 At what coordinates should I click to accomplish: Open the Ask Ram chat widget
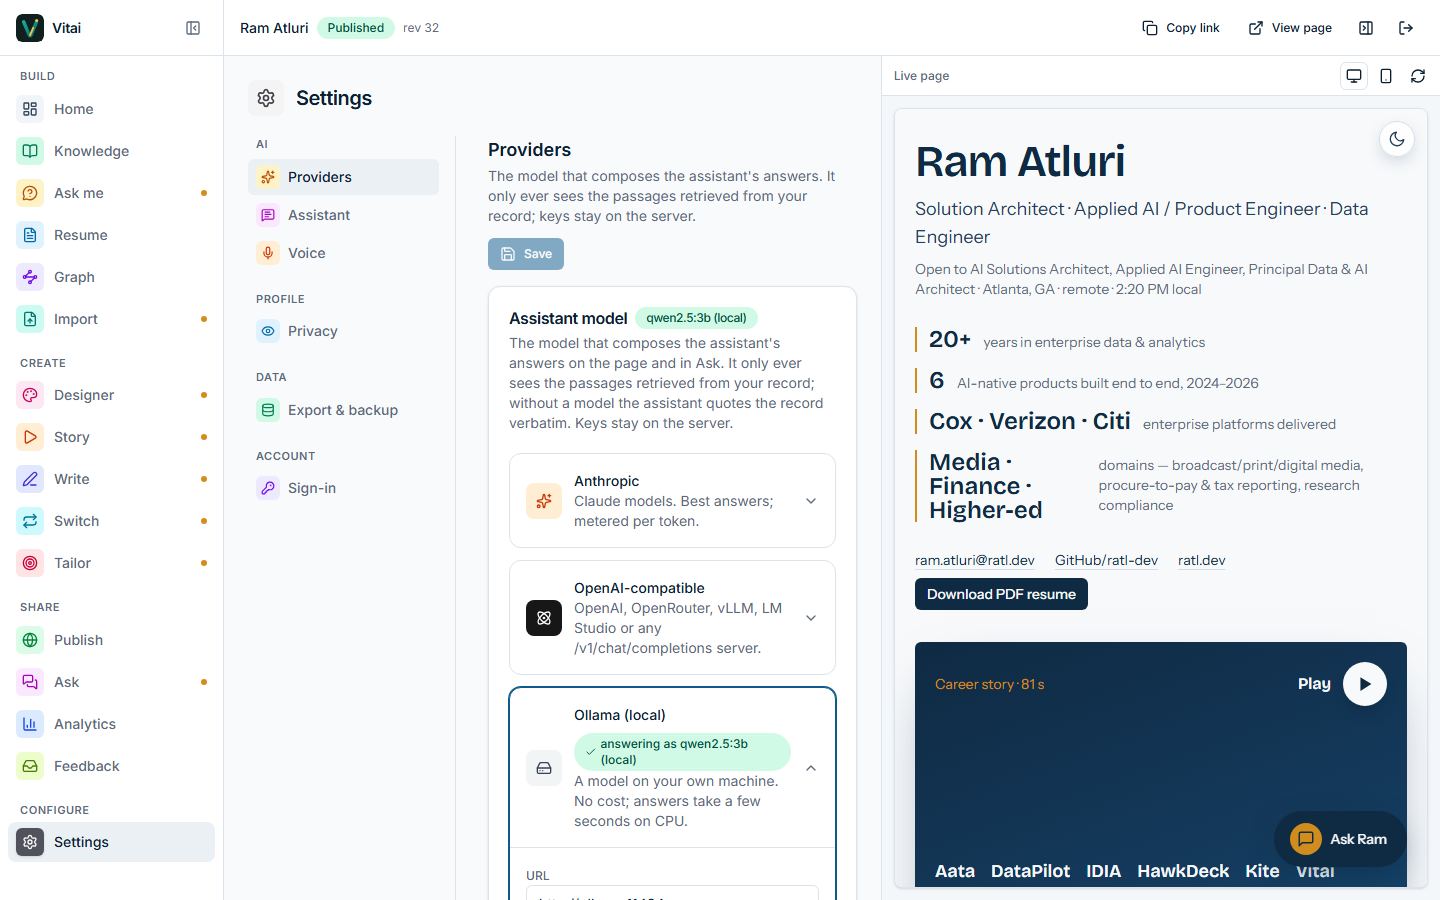pyautogui.click(x=1339, y=839)
